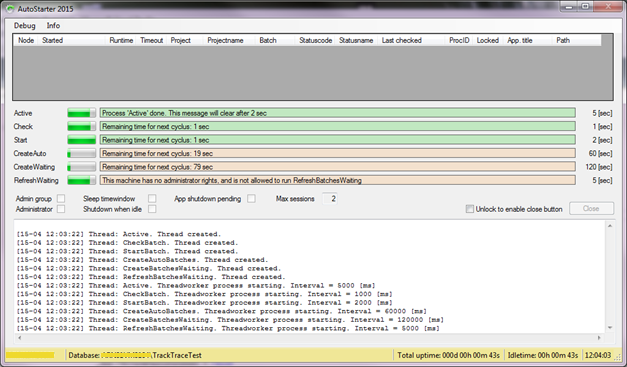Image resolution: width=627 pixels, height=367 pixels.
Task: Click the Statusname column header
Action: coord(356,40)
